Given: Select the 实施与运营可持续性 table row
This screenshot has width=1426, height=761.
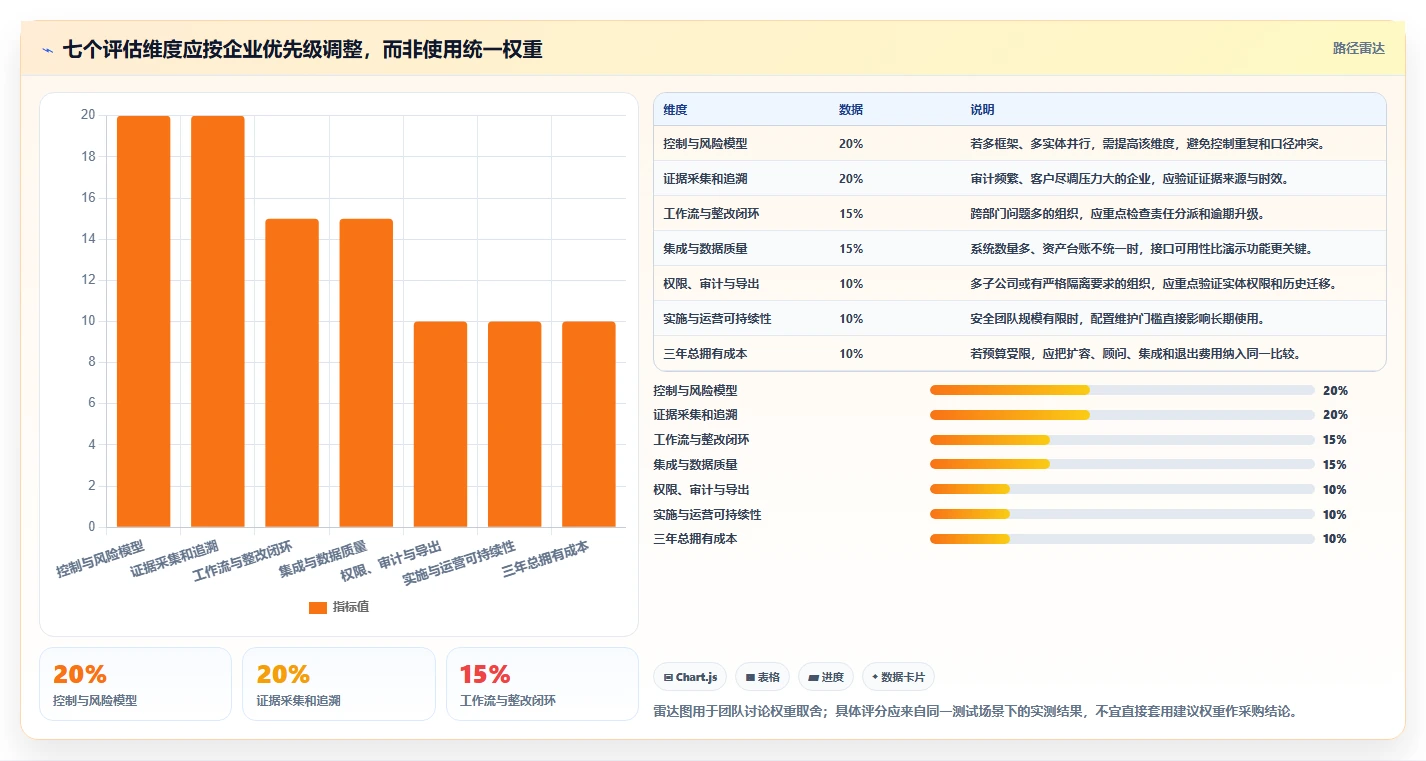Looking at the screenshot, I should coord(1019,319).
